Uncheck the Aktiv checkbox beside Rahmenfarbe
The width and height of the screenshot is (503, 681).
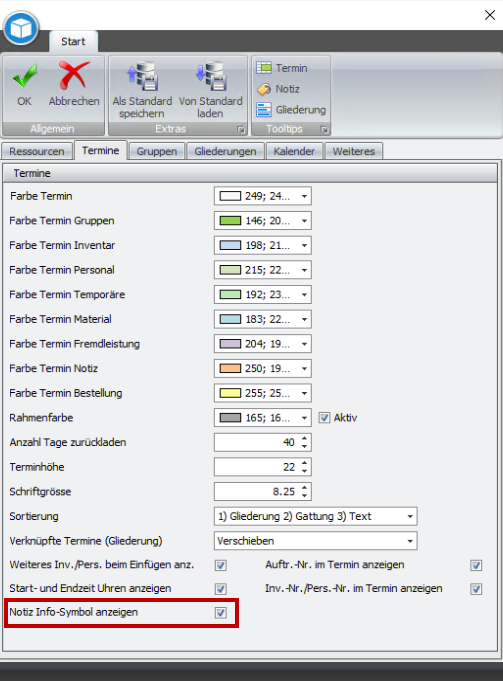324,418
